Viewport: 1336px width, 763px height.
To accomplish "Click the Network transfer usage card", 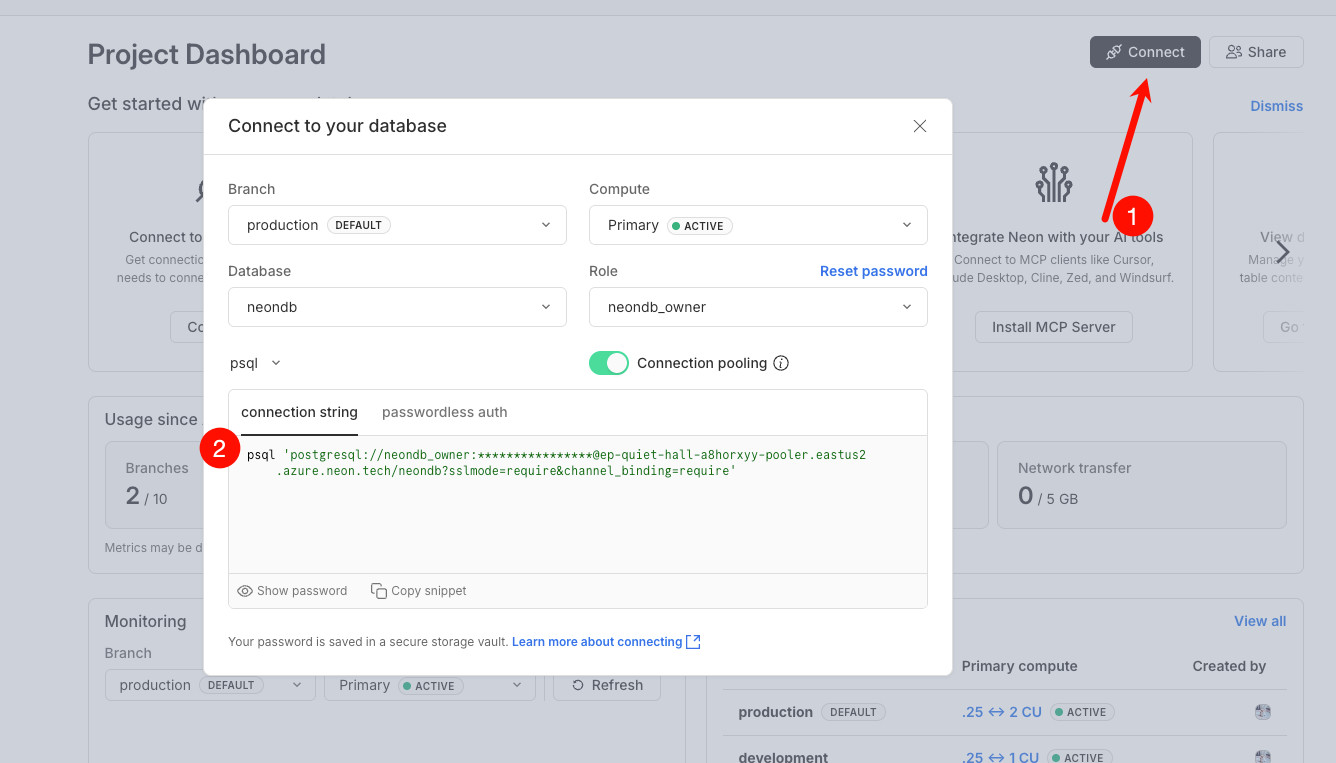I will tap(1141, 485).
